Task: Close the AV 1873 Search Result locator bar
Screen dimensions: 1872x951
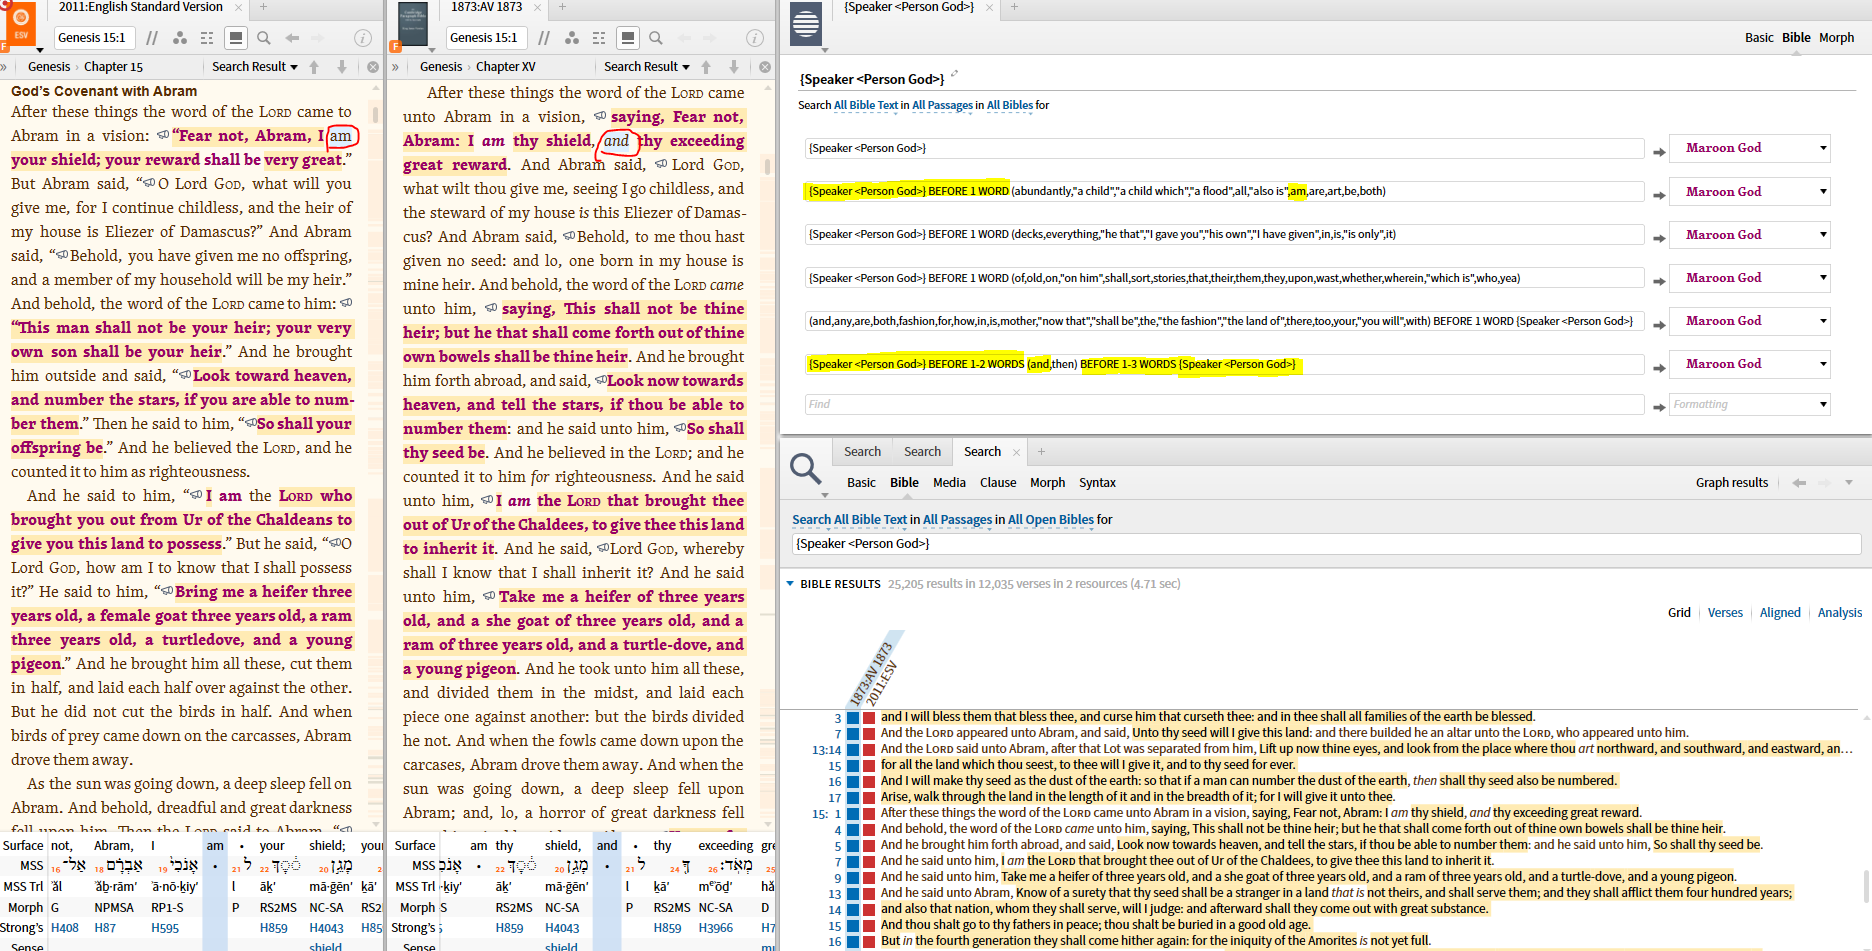Action: [765, 67]
